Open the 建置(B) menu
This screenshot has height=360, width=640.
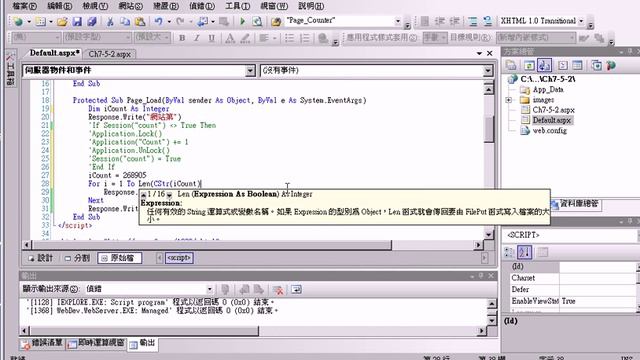[166, 6]
